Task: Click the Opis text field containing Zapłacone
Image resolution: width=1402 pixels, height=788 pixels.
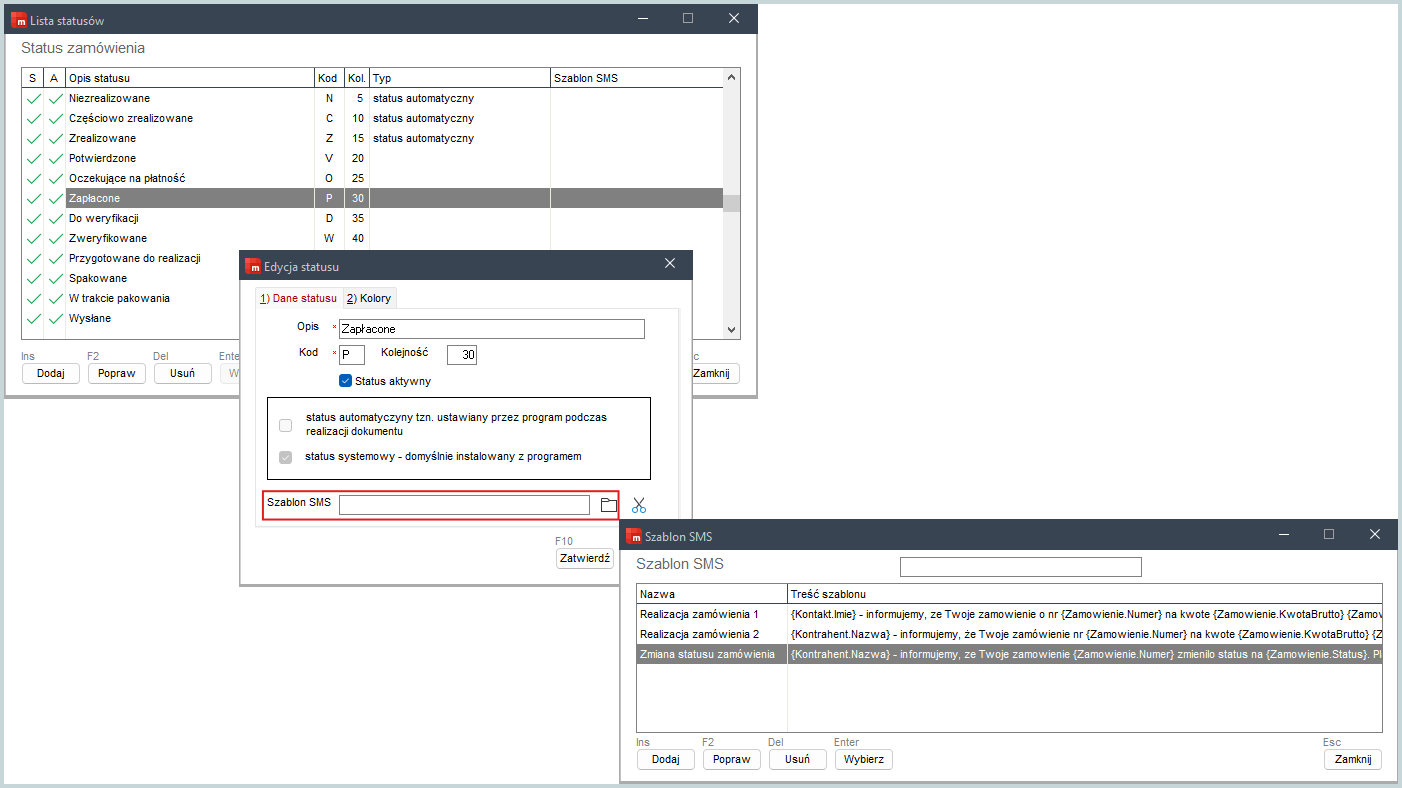Action: point(491,329)
